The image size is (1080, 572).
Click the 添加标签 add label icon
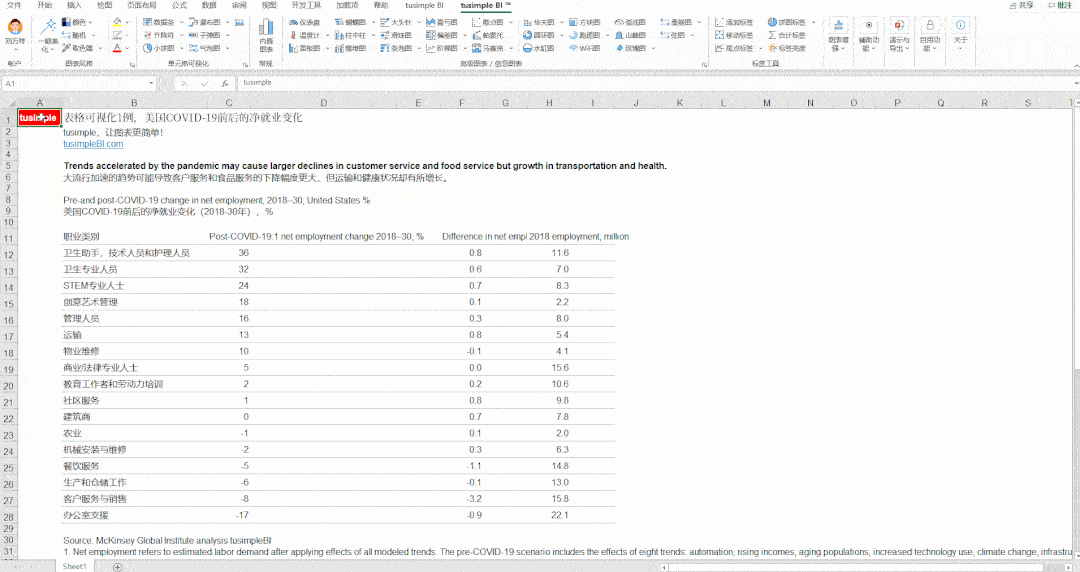click(735, 21)
